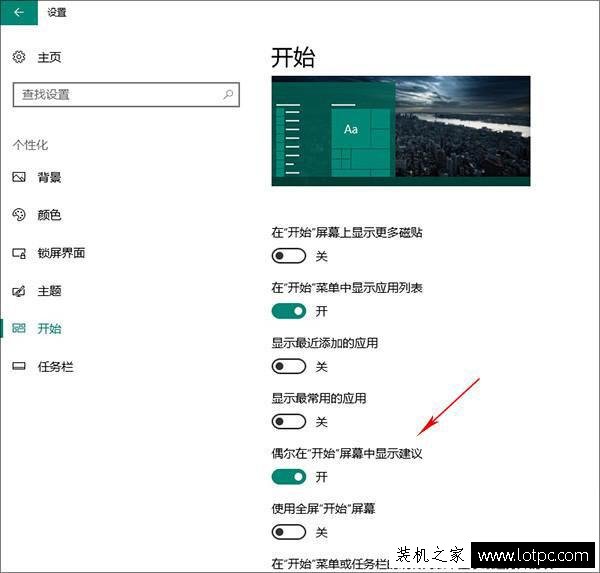Image resolution: width=600 pixels, height=573 pixels.
Task: Open 主页 home page
Action: point(49,57)
